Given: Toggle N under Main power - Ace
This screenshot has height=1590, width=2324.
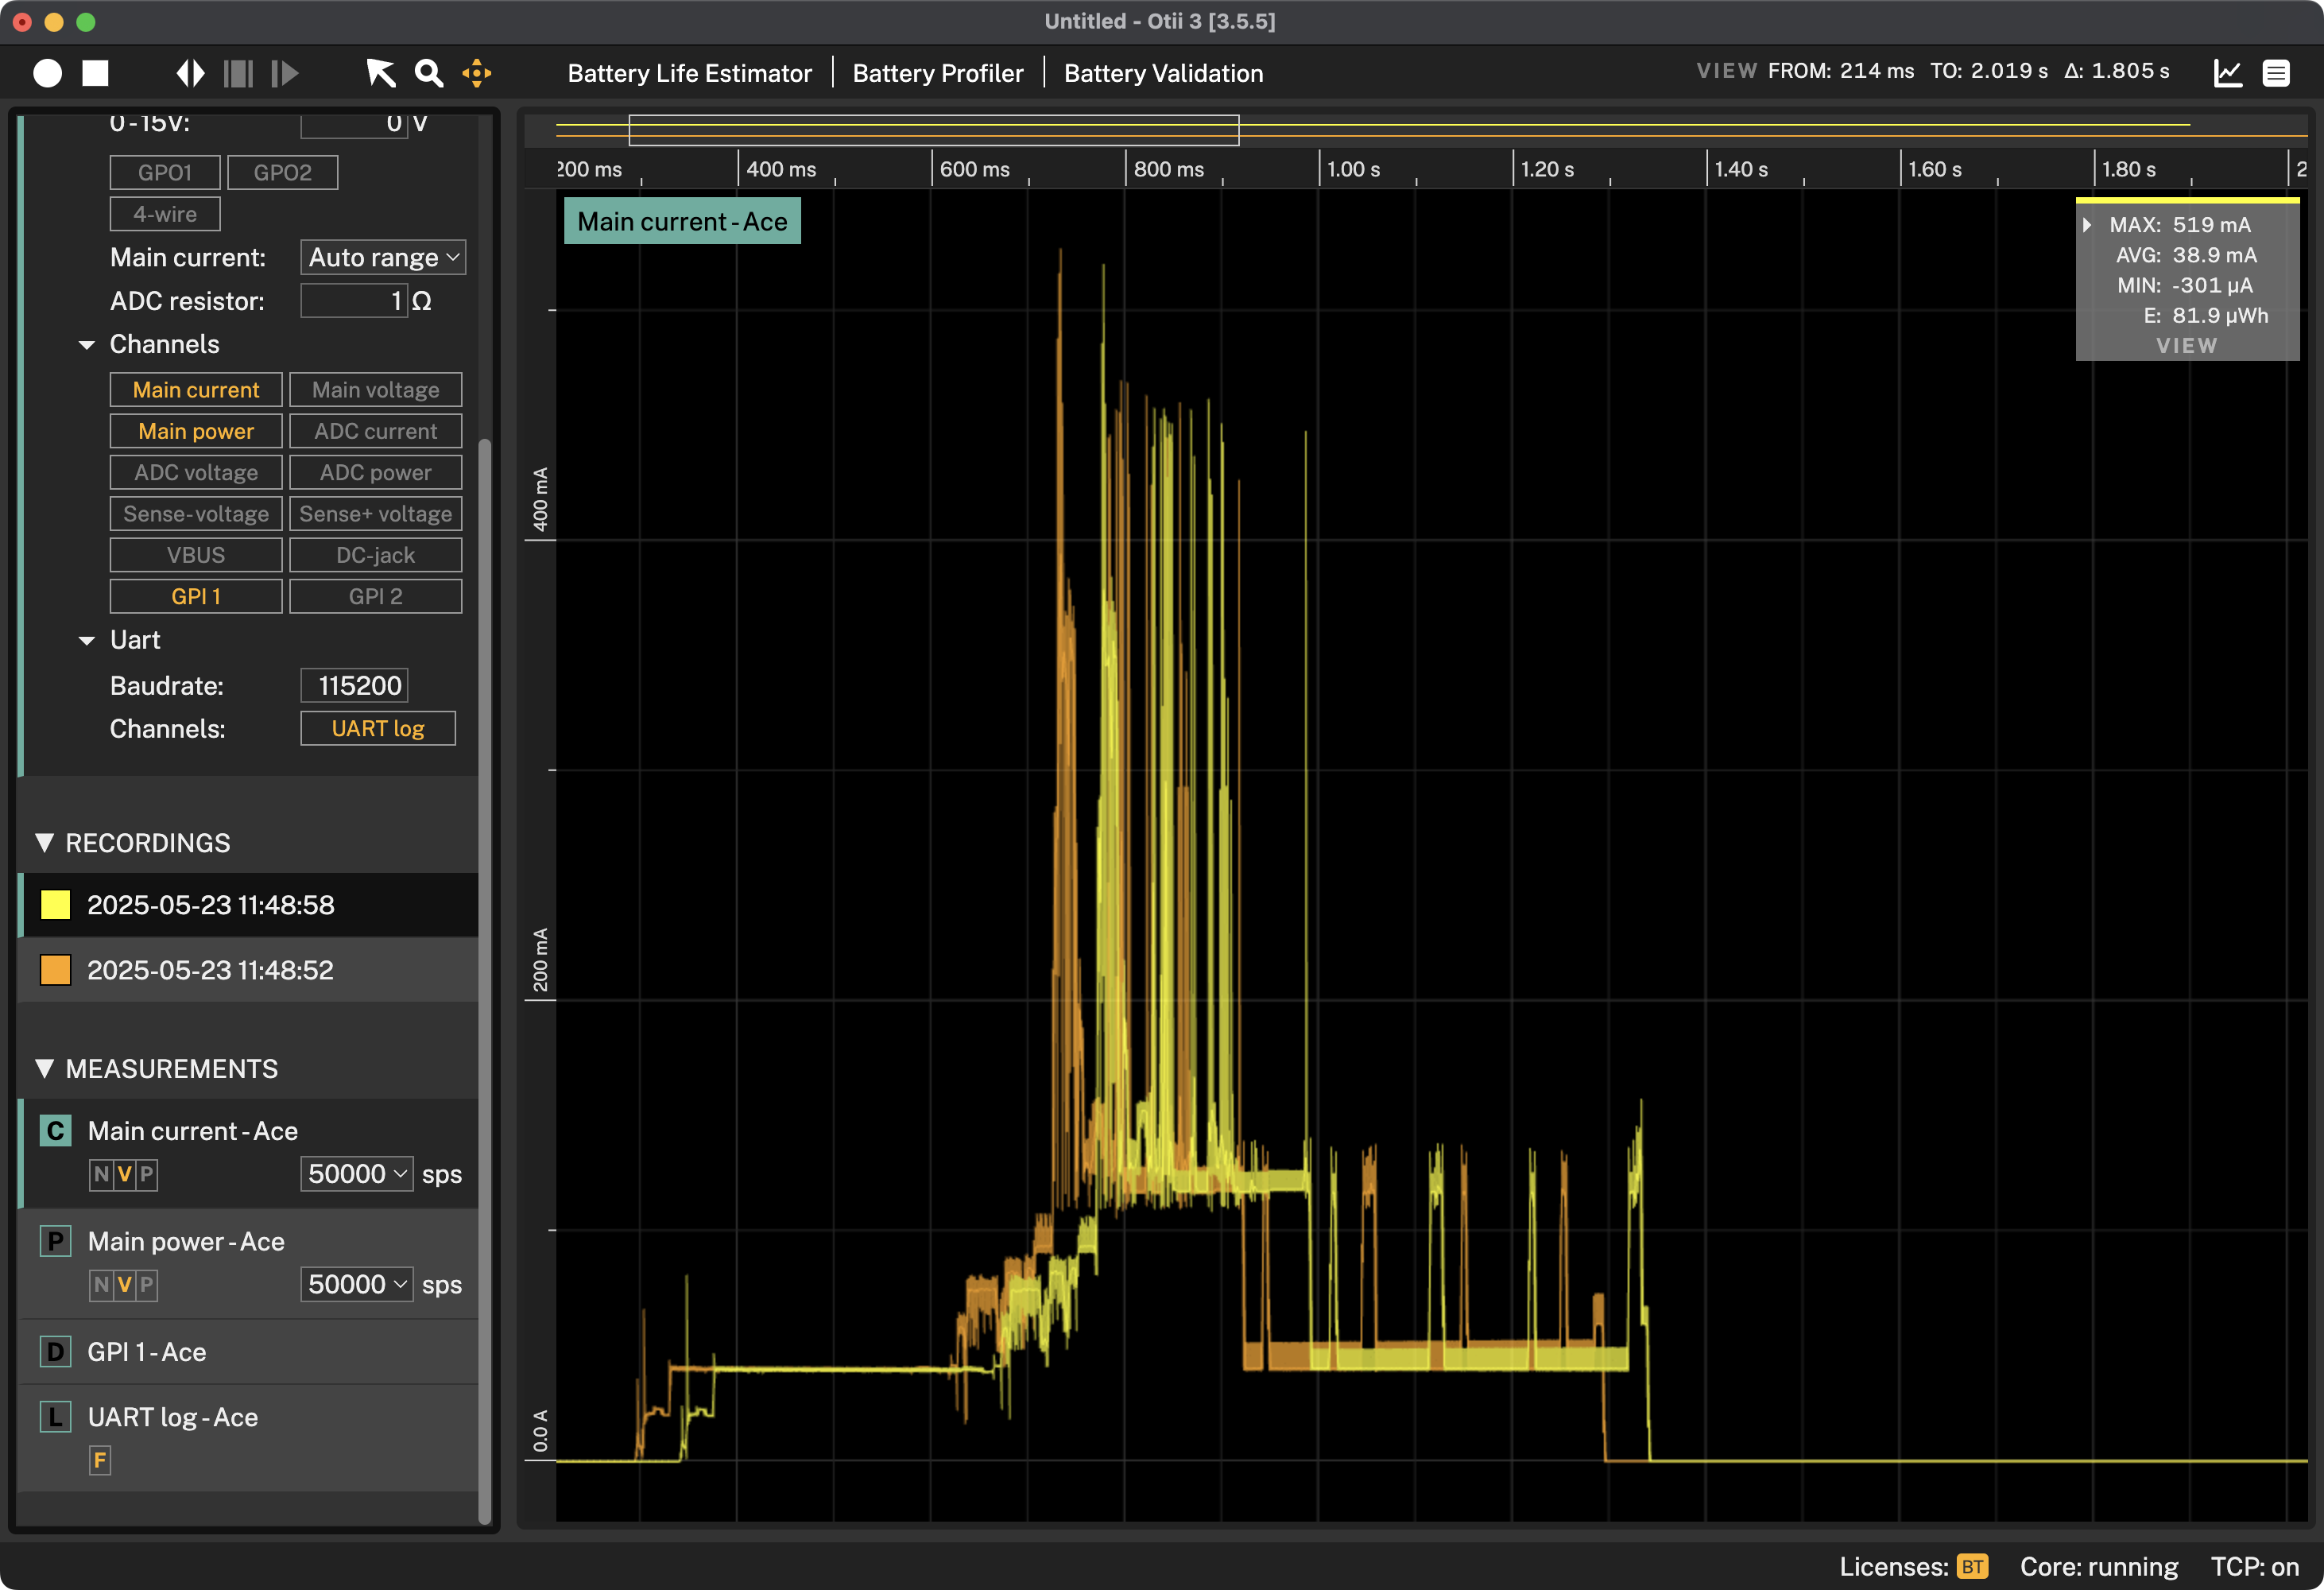Looking at the screenshot, I should coord(101,1285).
